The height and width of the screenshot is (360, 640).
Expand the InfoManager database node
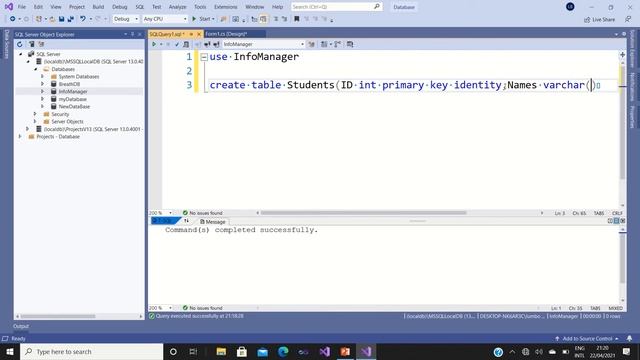click(x=42, y=91)
